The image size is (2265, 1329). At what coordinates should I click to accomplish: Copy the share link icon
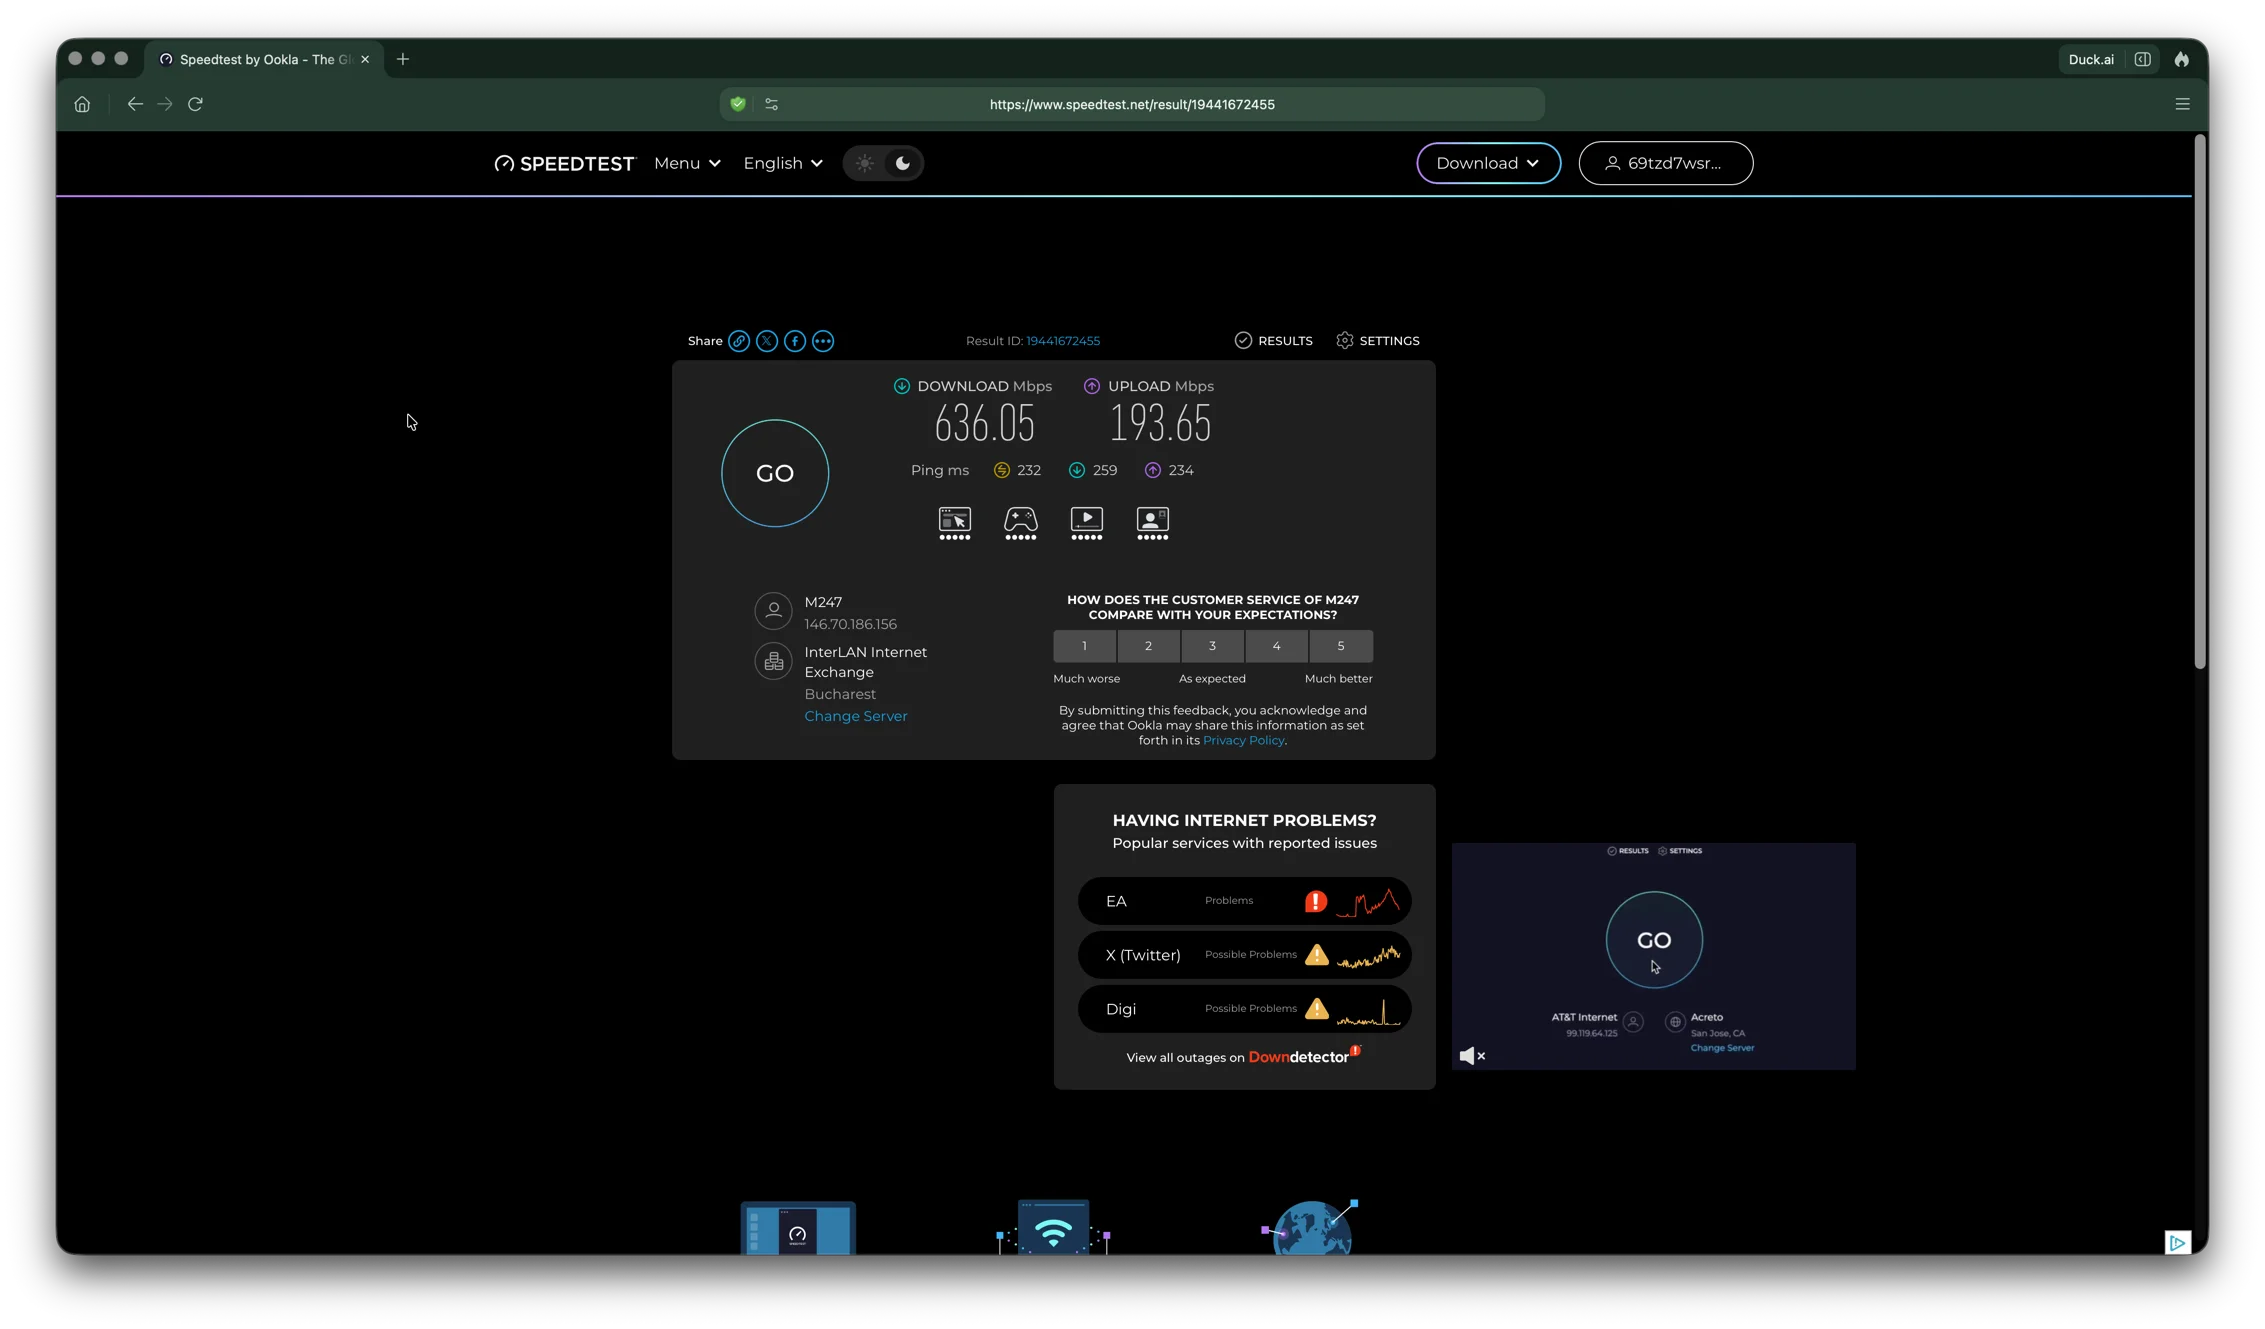(x=738, y=341)
